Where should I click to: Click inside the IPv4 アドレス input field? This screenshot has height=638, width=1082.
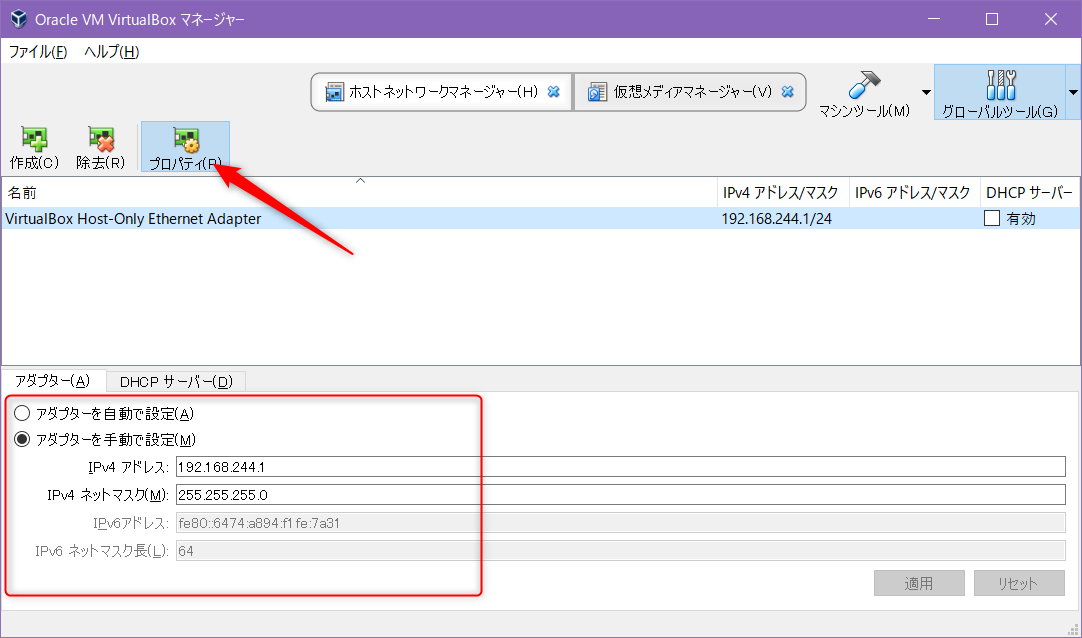[400, 466]
